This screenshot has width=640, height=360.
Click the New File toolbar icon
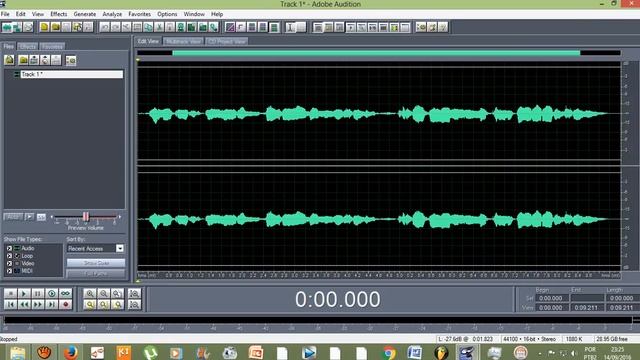pos(44,27)
